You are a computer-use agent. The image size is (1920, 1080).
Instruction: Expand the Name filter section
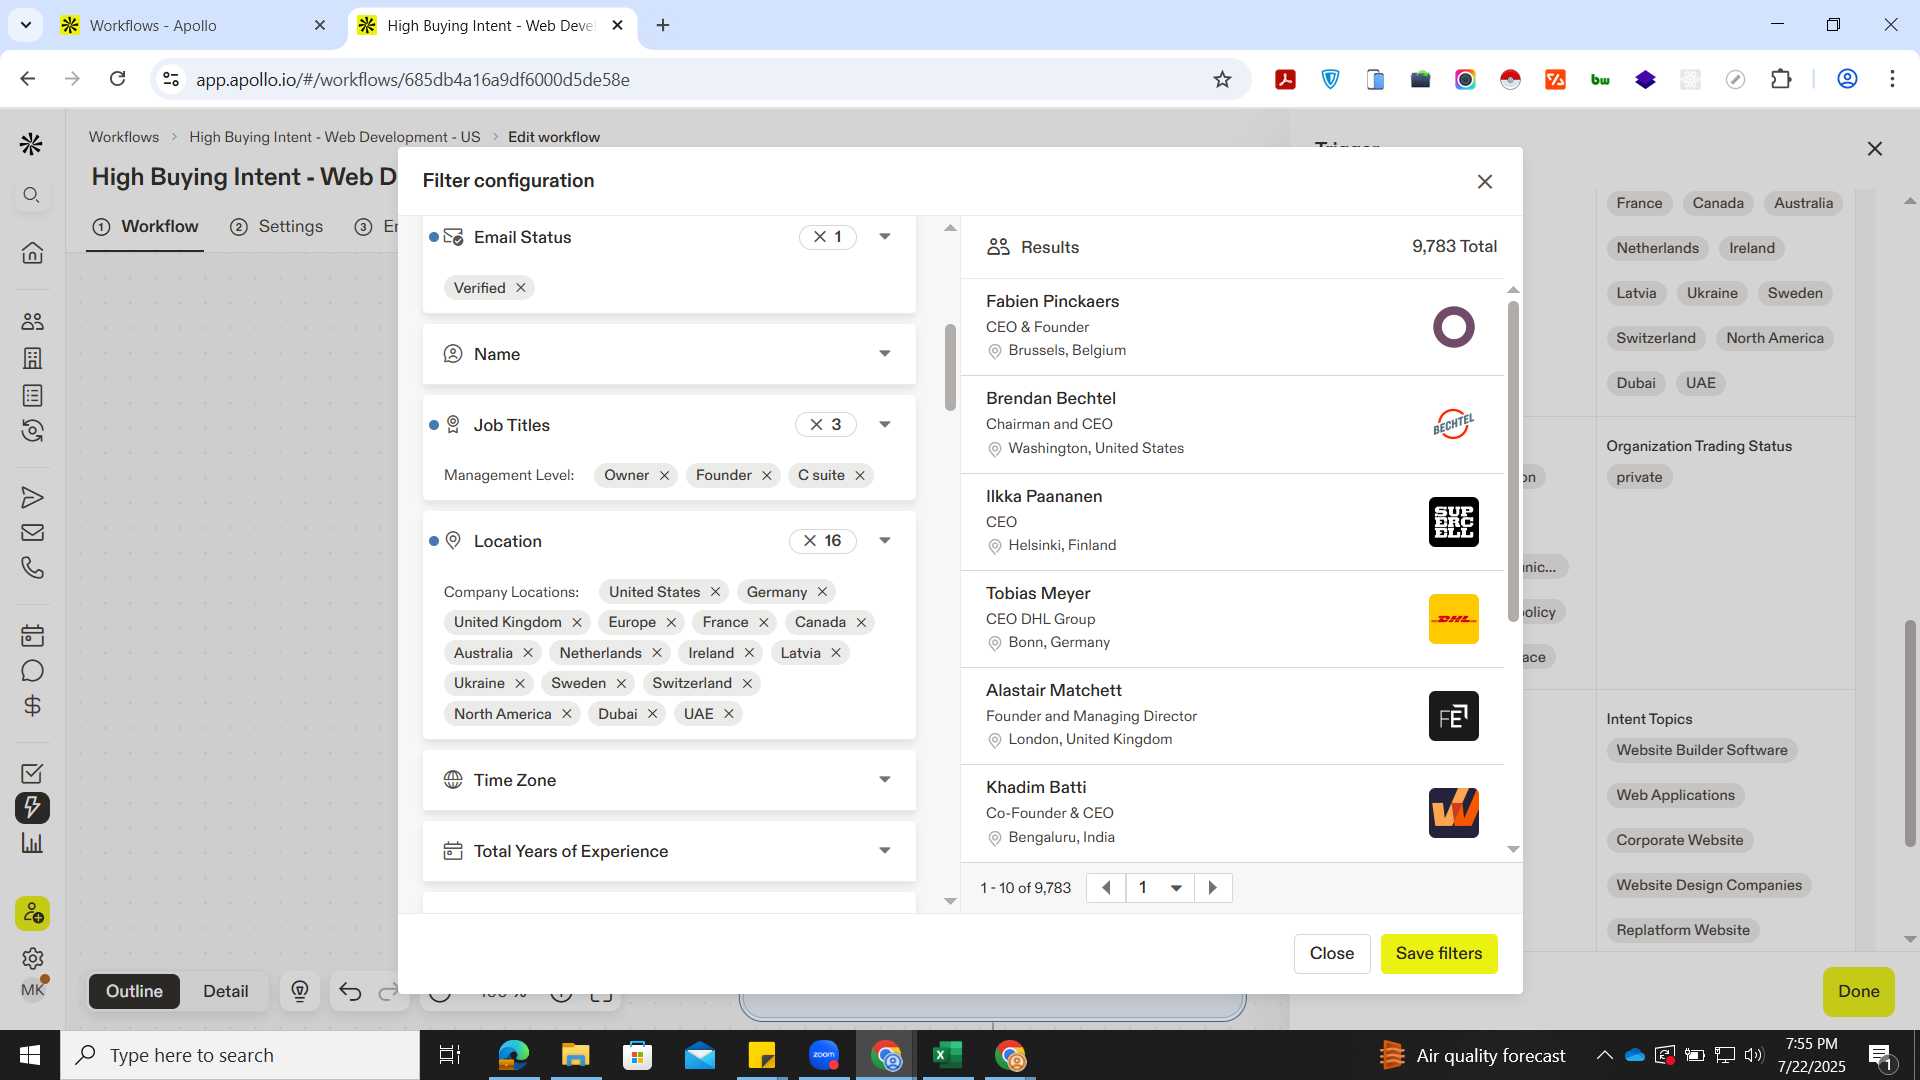885,354
